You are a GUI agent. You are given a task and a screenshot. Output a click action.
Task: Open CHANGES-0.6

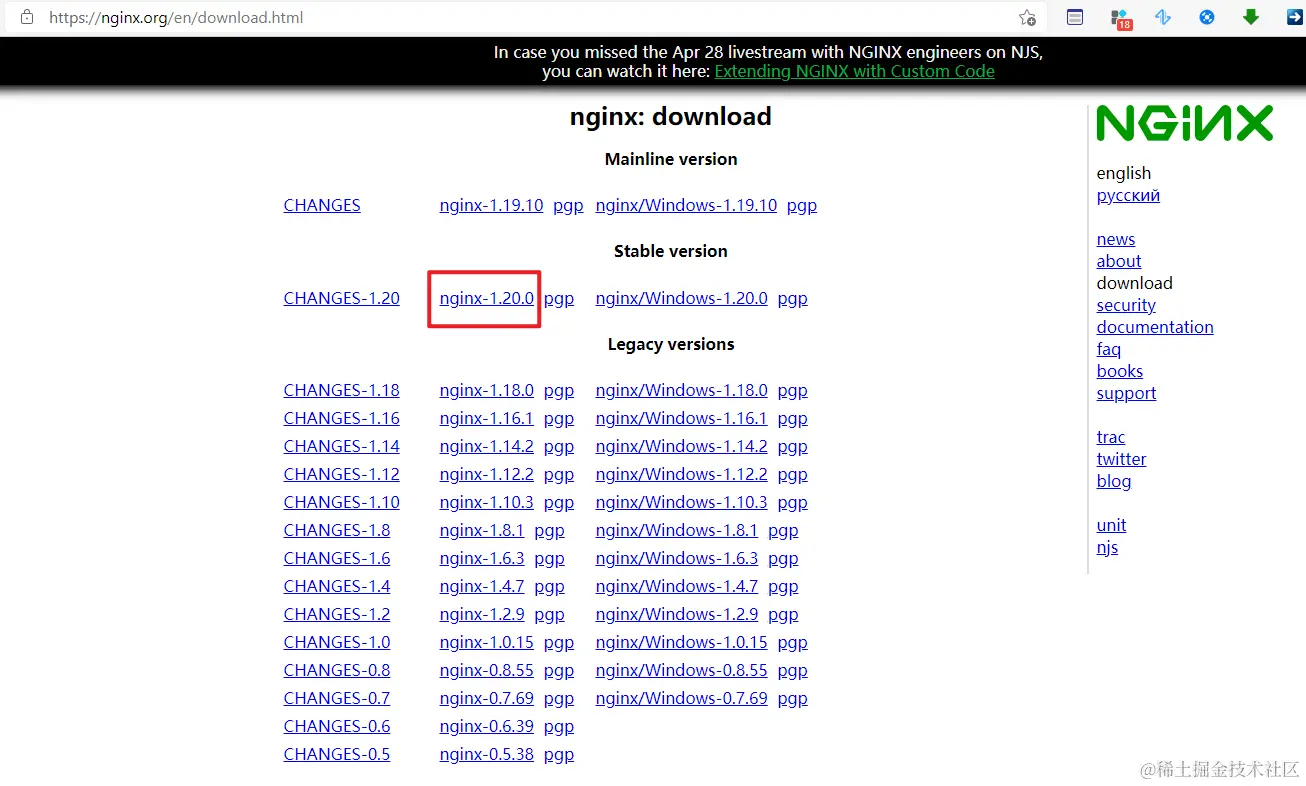337,726
